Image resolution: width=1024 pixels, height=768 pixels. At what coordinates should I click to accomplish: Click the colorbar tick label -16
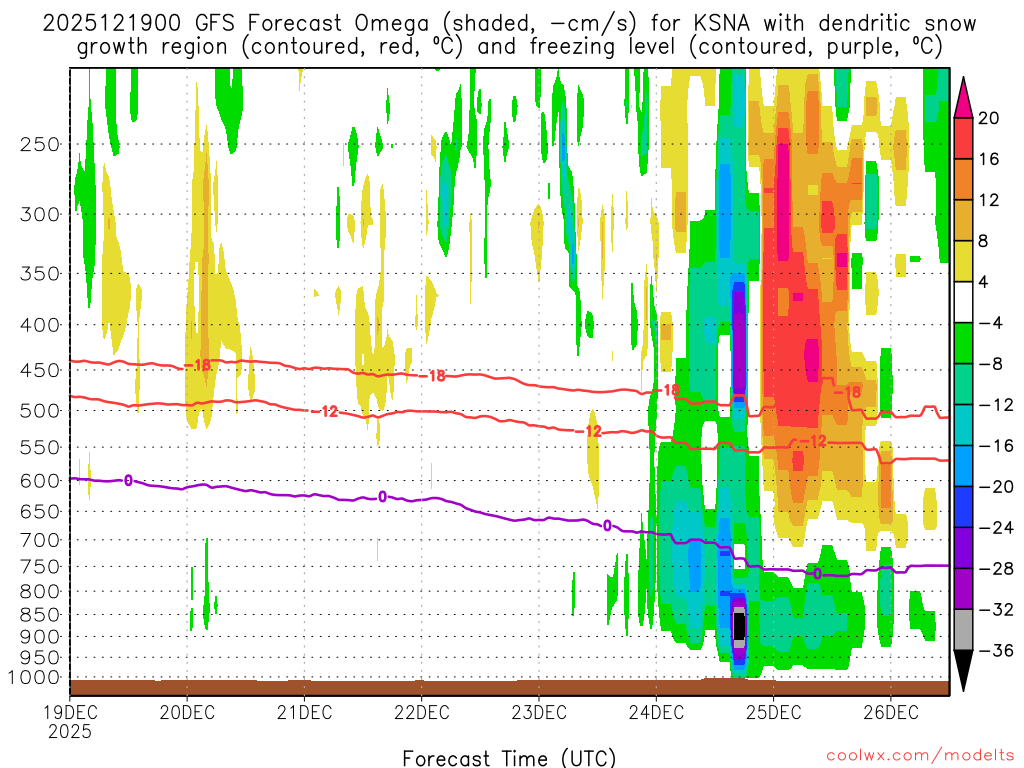point(995,445)
